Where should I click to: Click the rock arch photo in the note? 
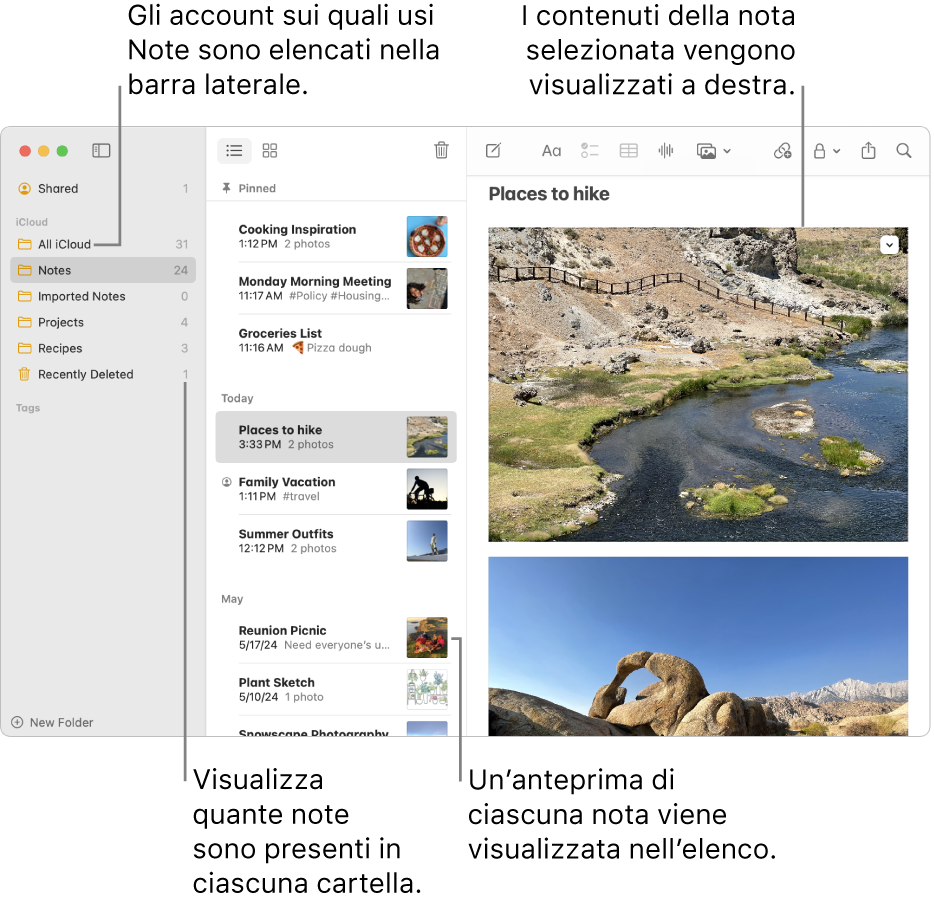coord(698,646)
